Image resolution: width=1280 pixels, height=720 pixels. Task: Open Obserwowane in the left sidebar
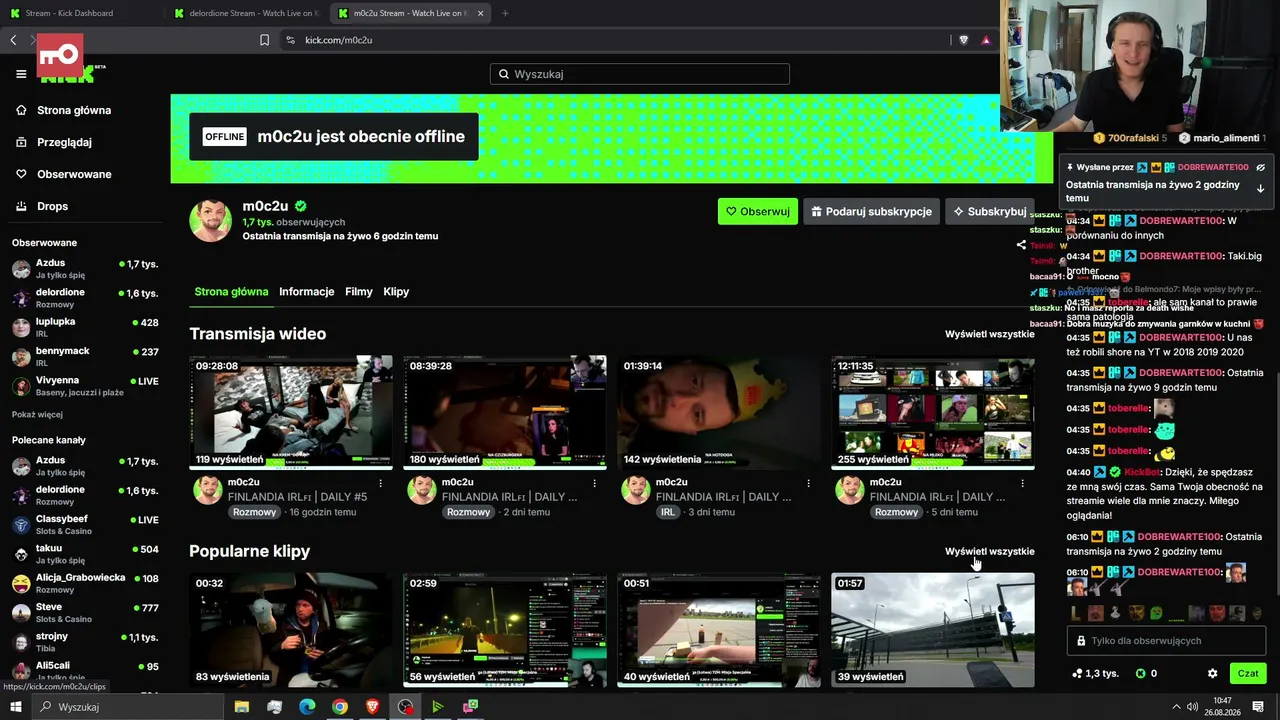tap(64, 174)
